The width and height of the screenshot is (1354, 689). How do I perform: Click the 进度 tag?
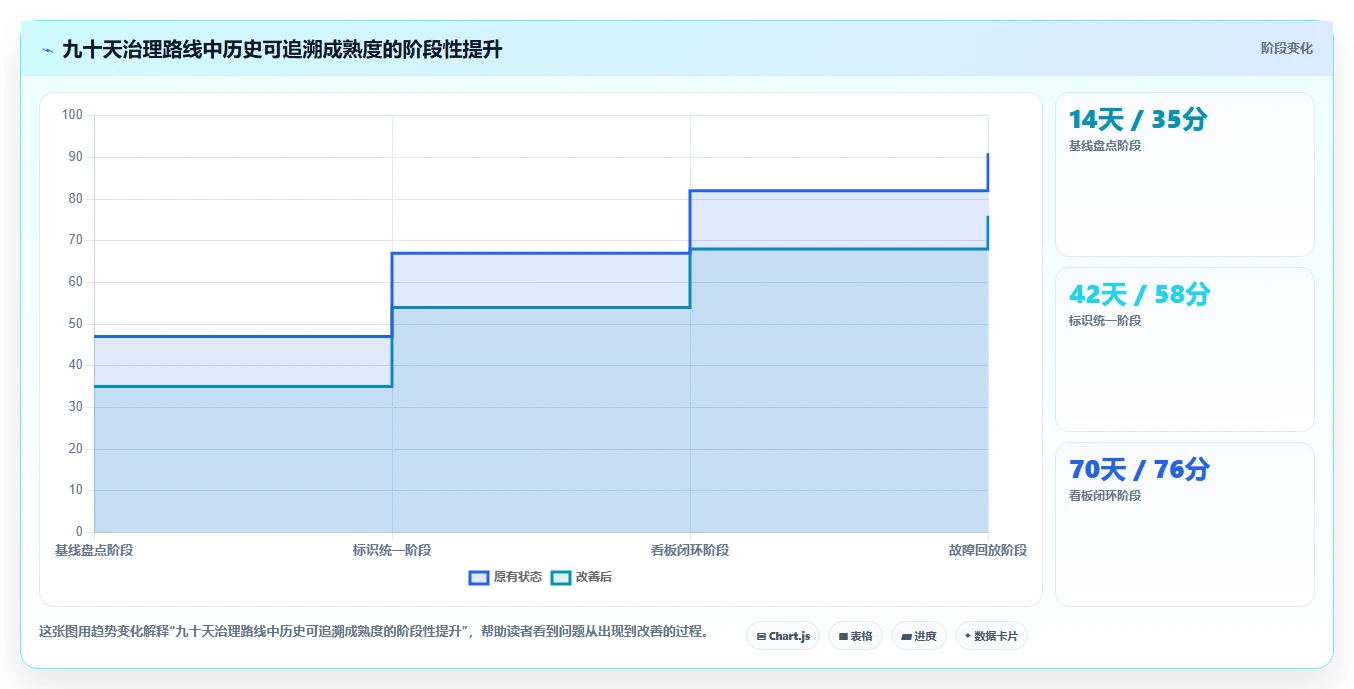(x=919, y=636)
